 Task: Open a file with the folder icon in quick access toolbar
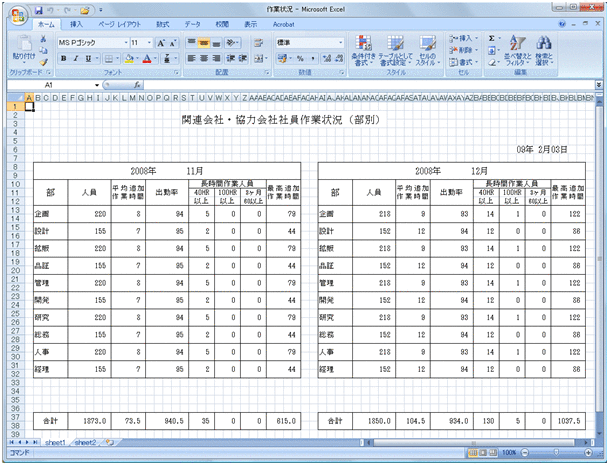(85, 10)
